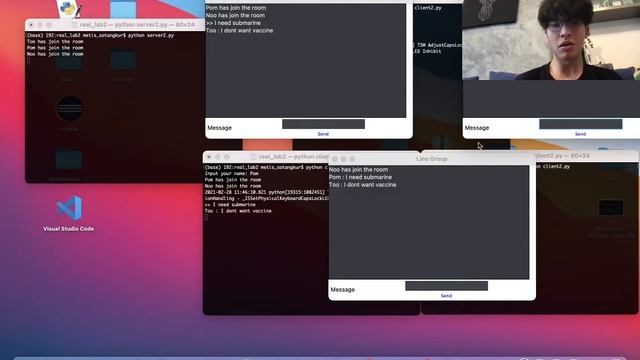Select 'Too : I dont want vaccine' in client terminal
The image size is (640, 360).
(238, 211)
